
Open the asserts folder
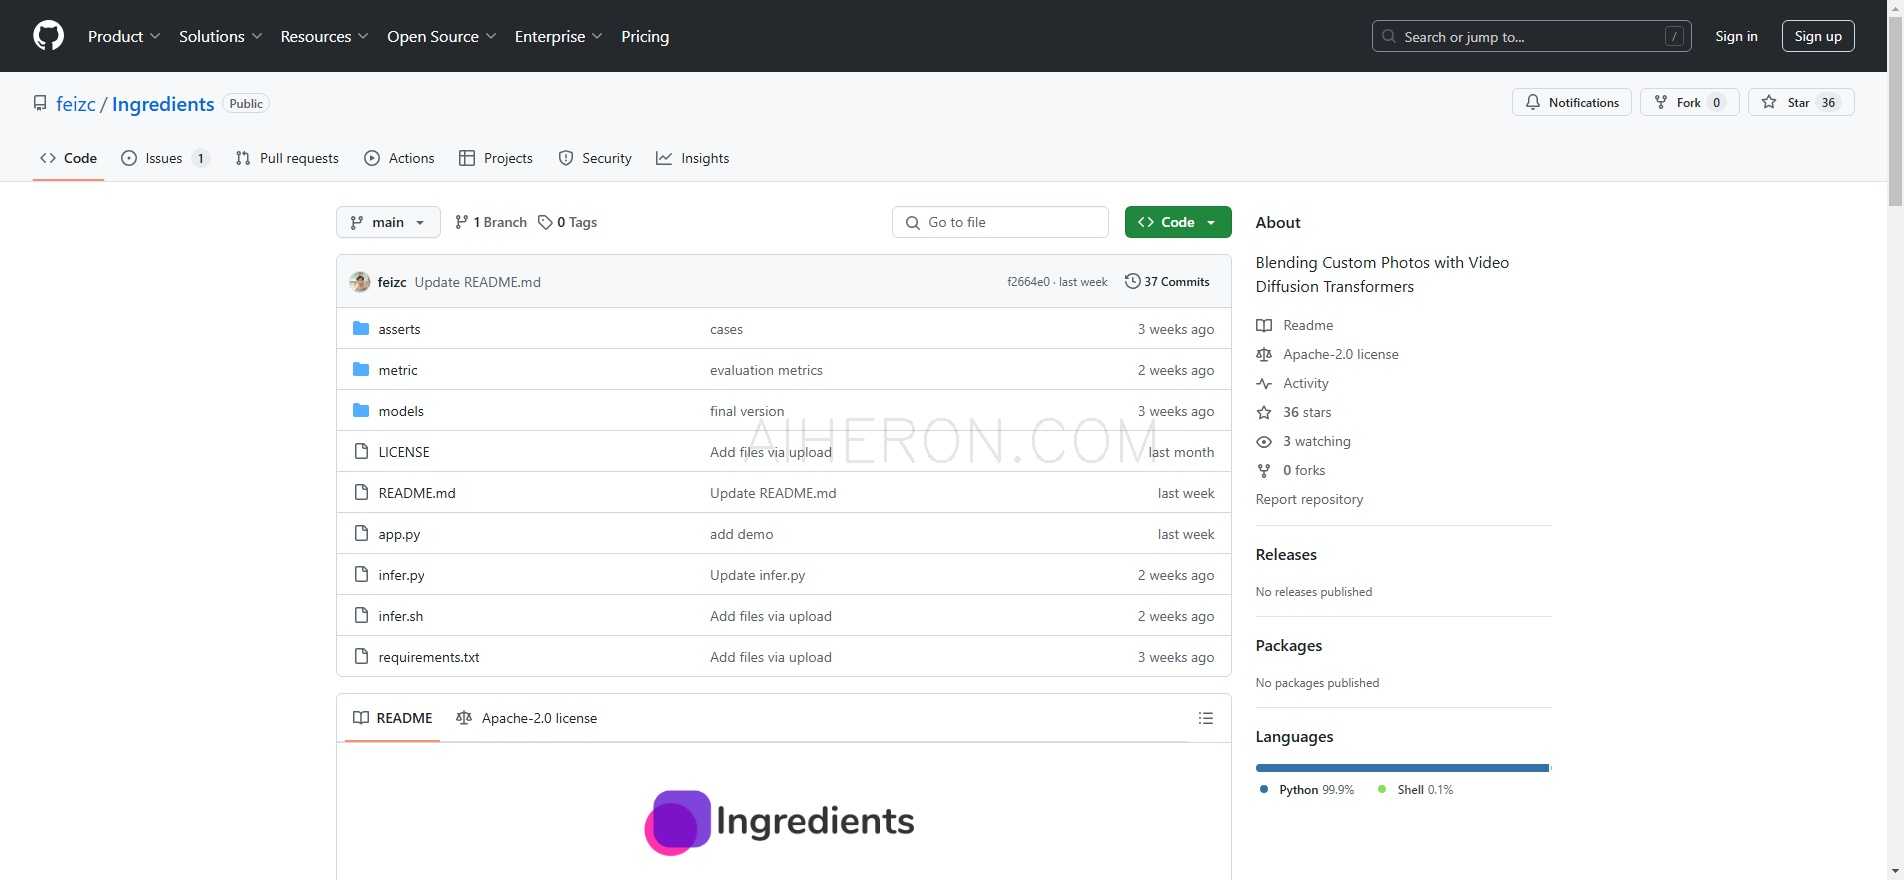click(x=399, y=329)
